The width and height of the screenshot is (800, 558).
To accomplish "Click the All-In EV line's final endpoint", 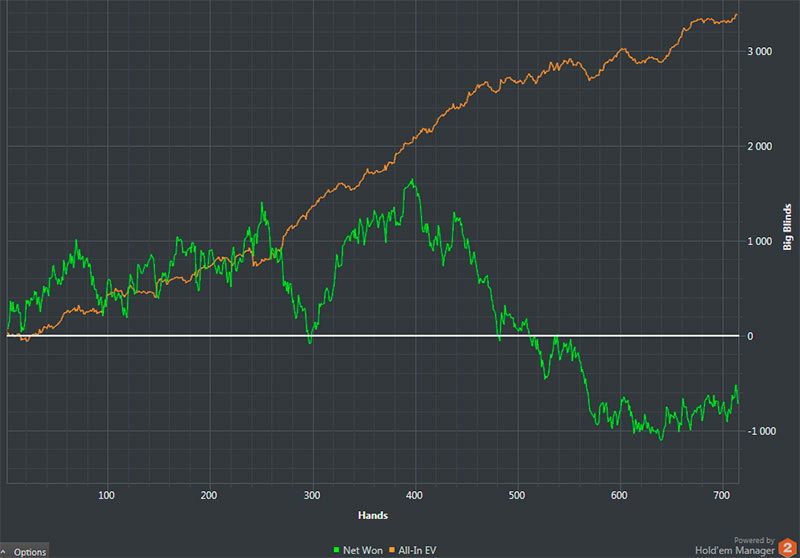I will [x=738, y=14].
